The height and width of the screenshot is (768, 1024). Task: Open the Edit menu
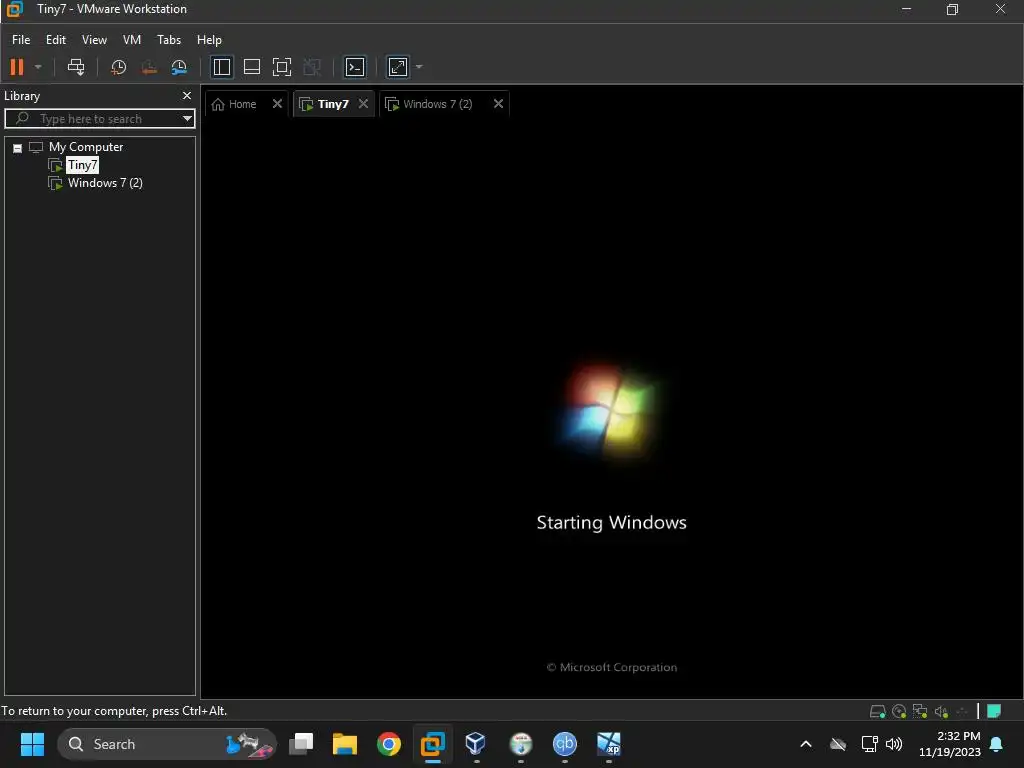click(x=56, y=40)
